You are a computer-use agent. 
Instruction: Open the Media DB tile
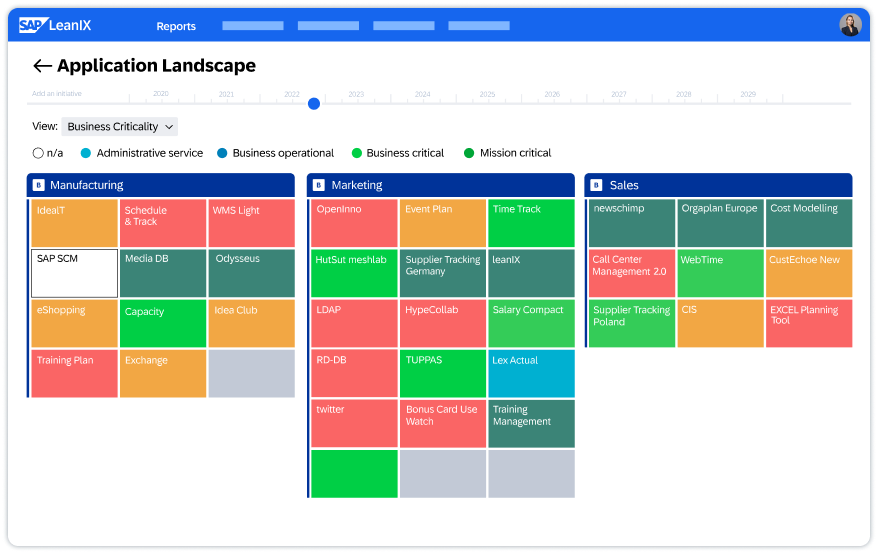(163, 273)
